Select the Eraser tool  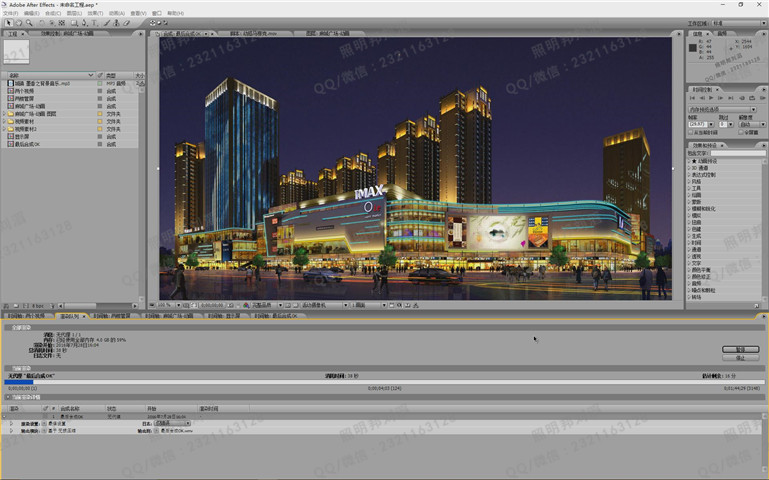tap(126, 23)
